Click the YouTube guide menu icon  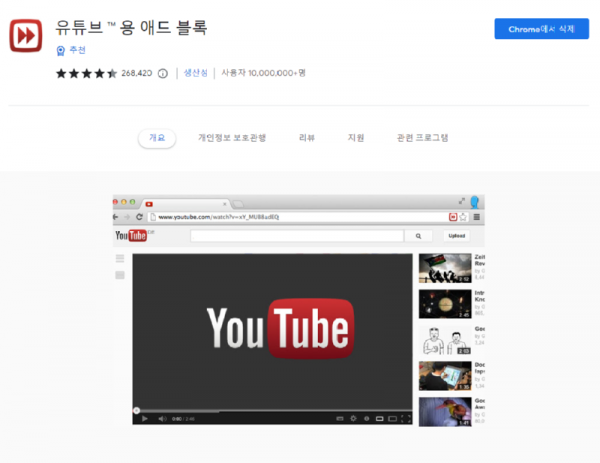click(120, 259)
